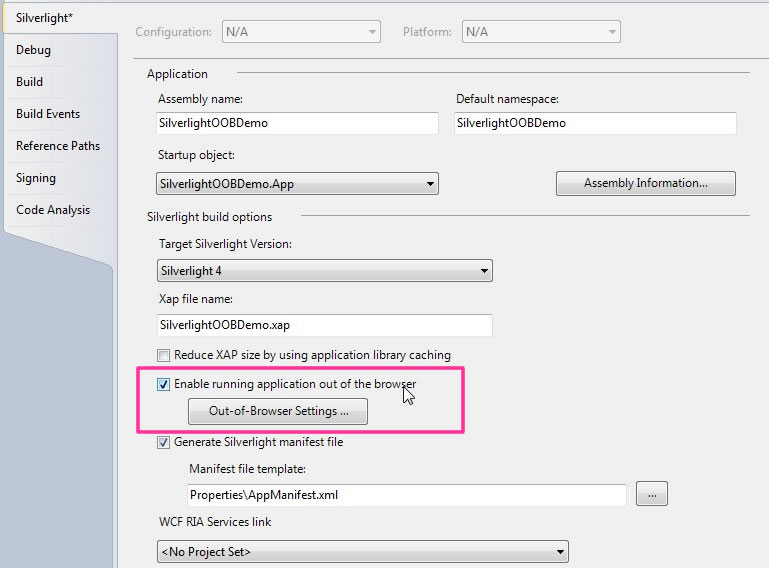Viewport: 769px width, 568px height.
Task: Open the Configuration dropdown
Action: click(301, 32)
